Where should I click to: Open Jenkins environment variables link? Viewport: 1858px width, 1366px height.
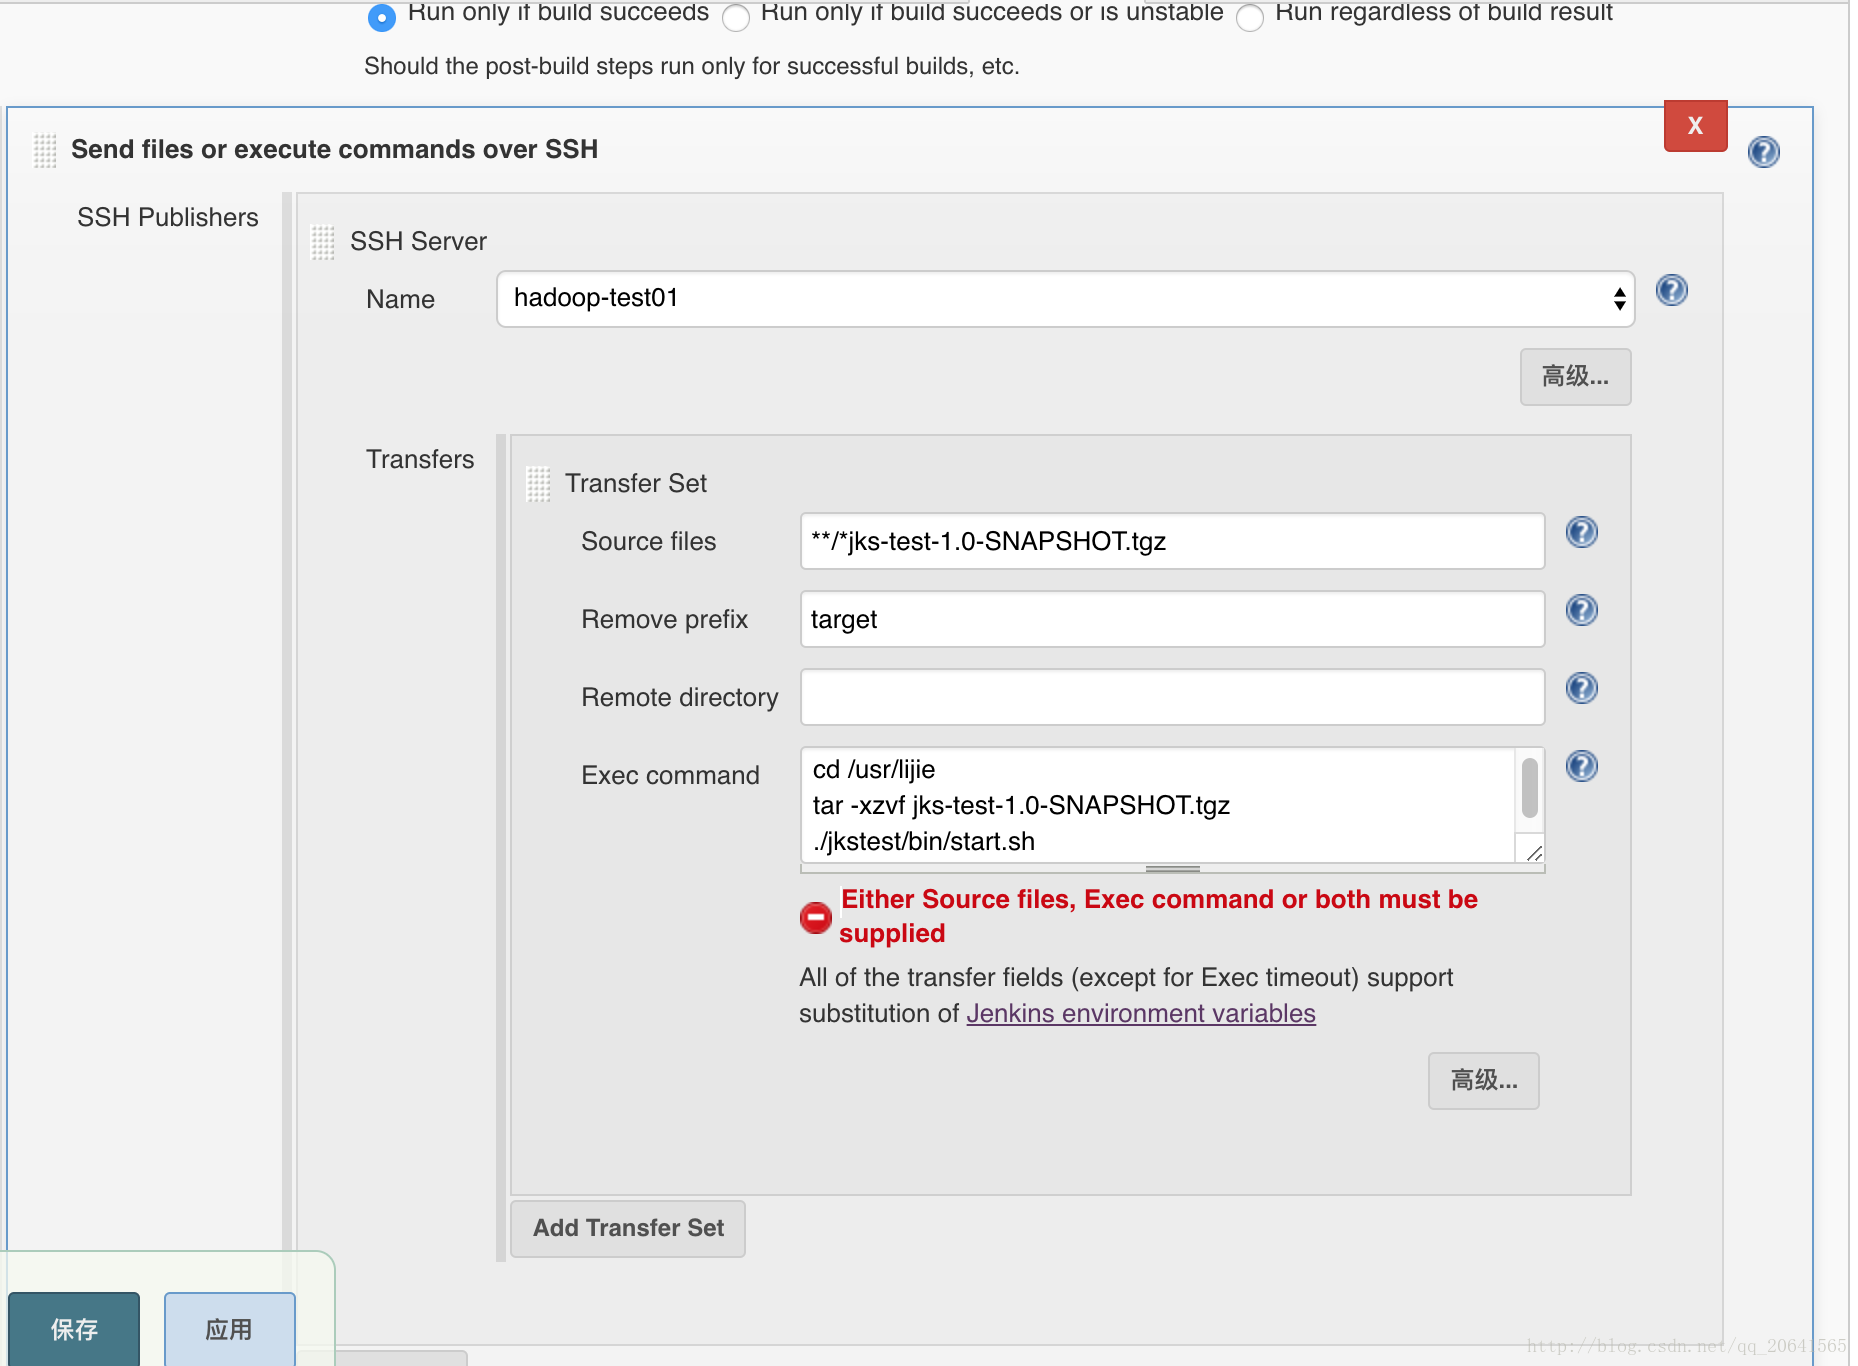point(1140,1013)
